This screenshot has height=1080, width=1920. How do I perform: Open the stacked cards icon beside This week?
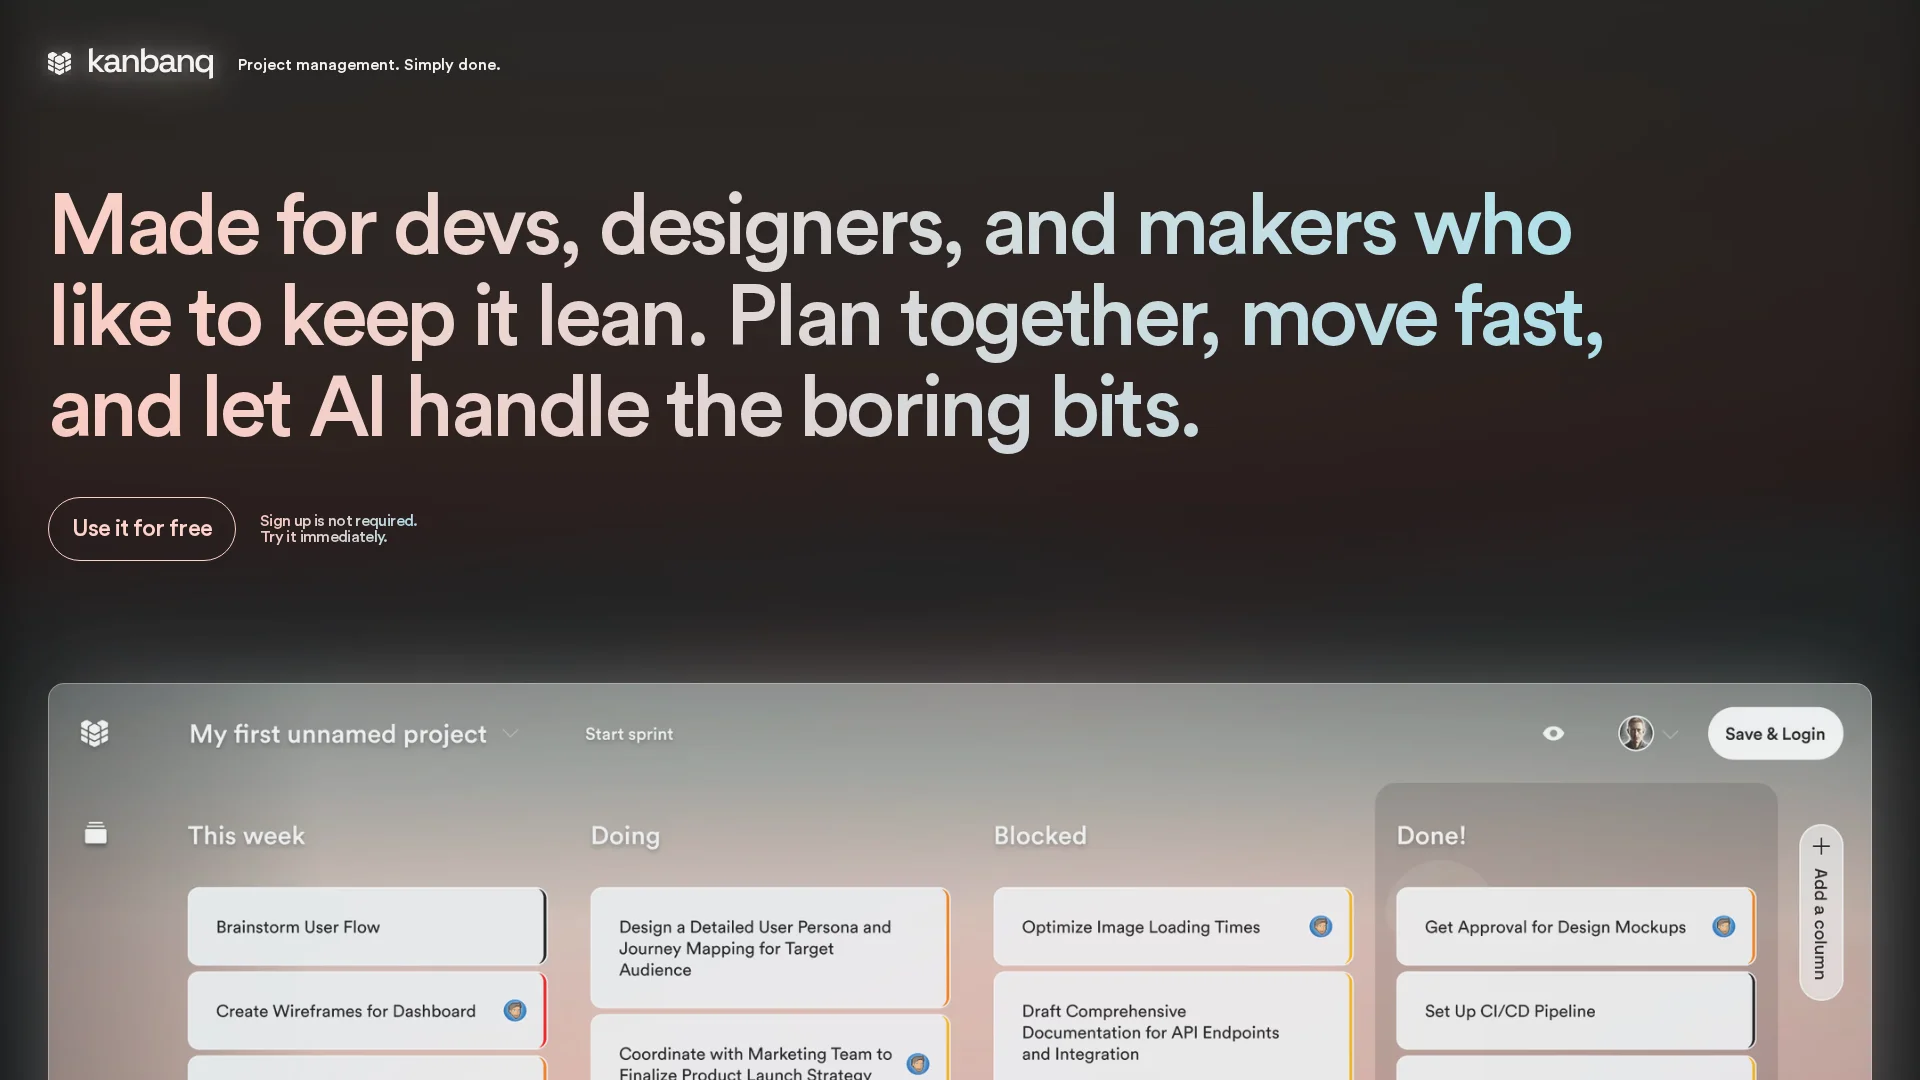[96, 833]
